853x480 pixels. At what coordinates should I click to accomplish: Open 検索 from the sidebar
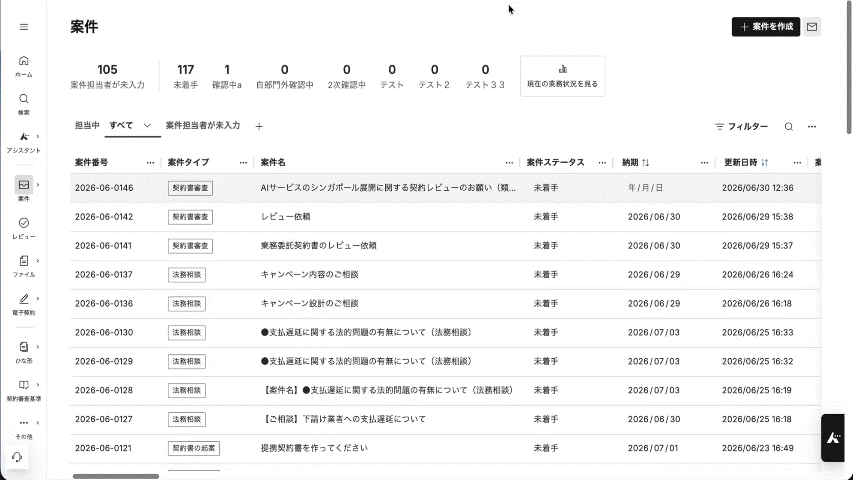click(23, 104)
